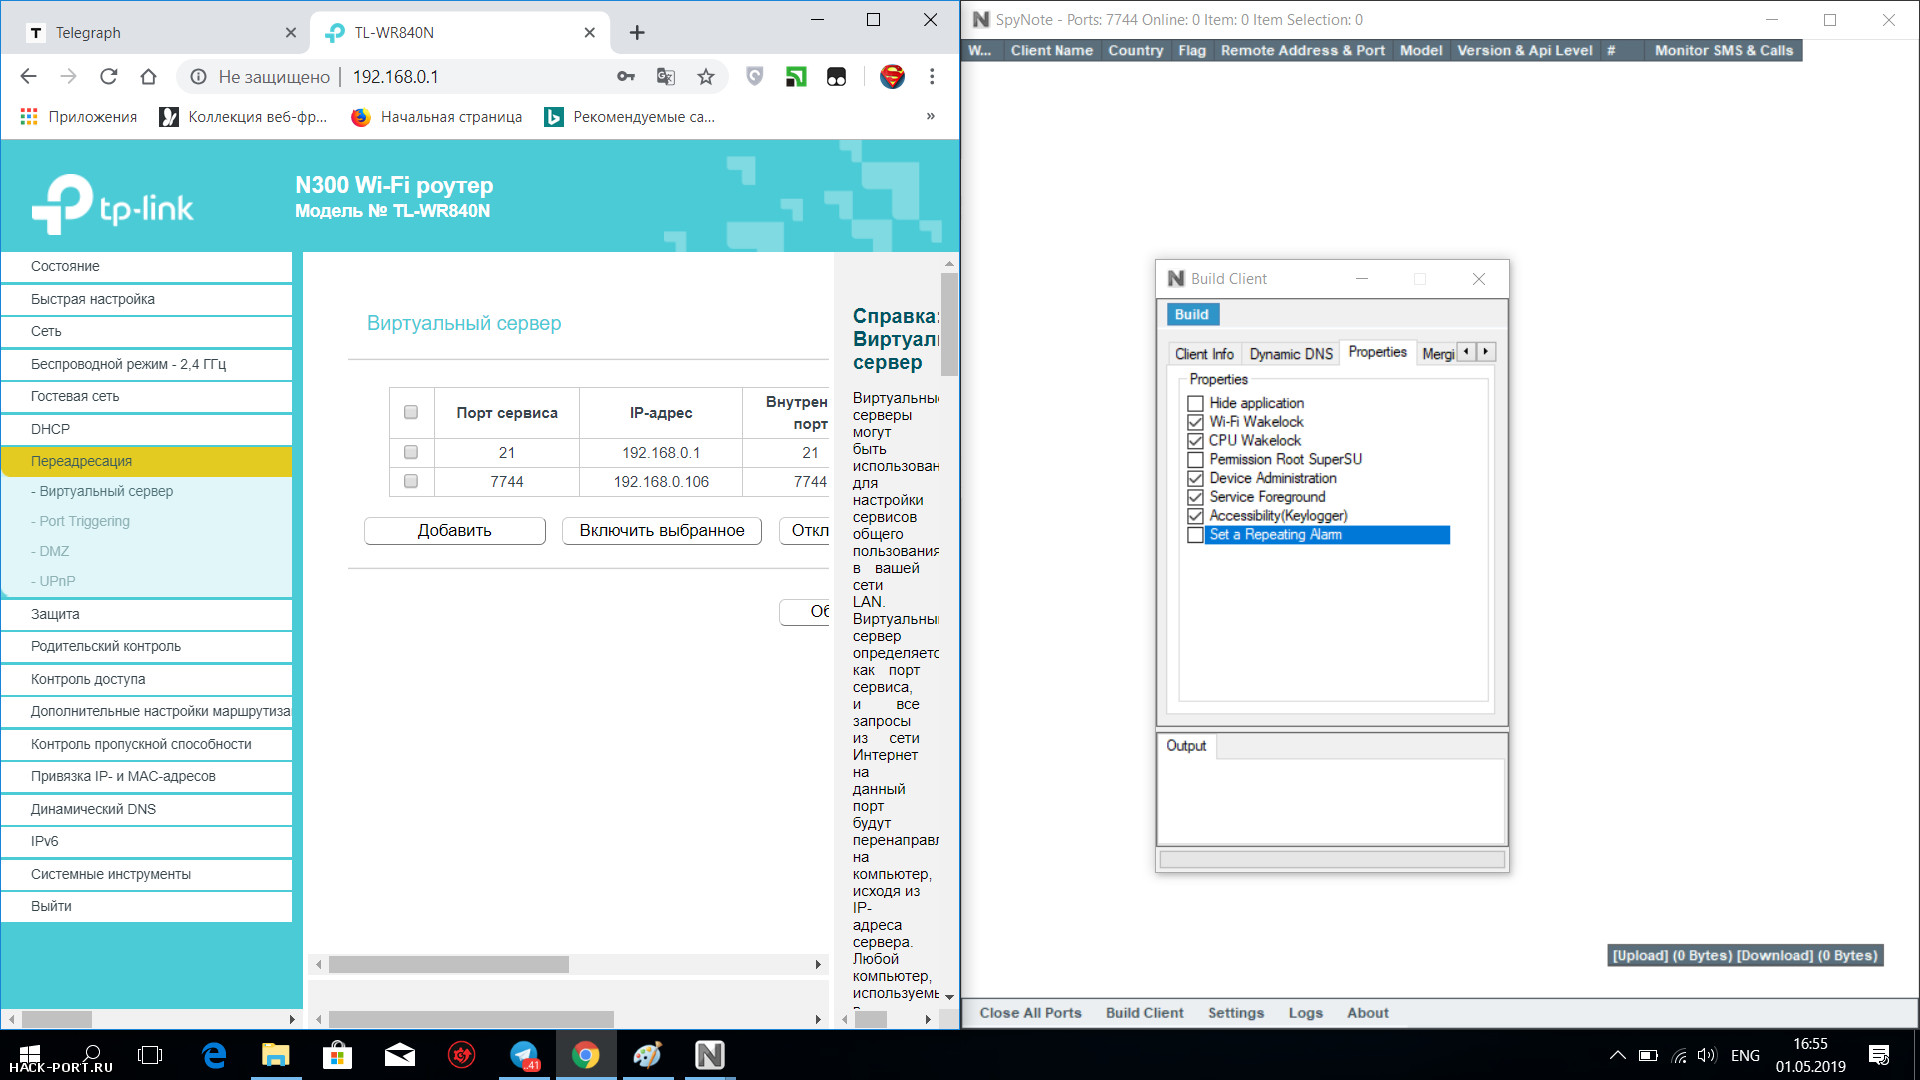
Task: Toggle the Device Administration checkbox
Action: click(1195, 478)
